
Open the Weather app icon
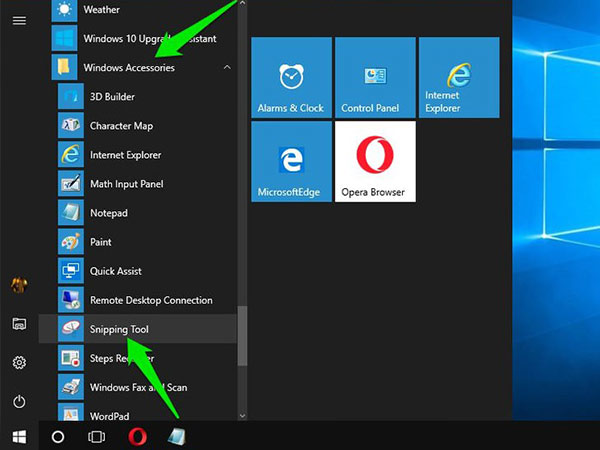(x=64, y=10)
